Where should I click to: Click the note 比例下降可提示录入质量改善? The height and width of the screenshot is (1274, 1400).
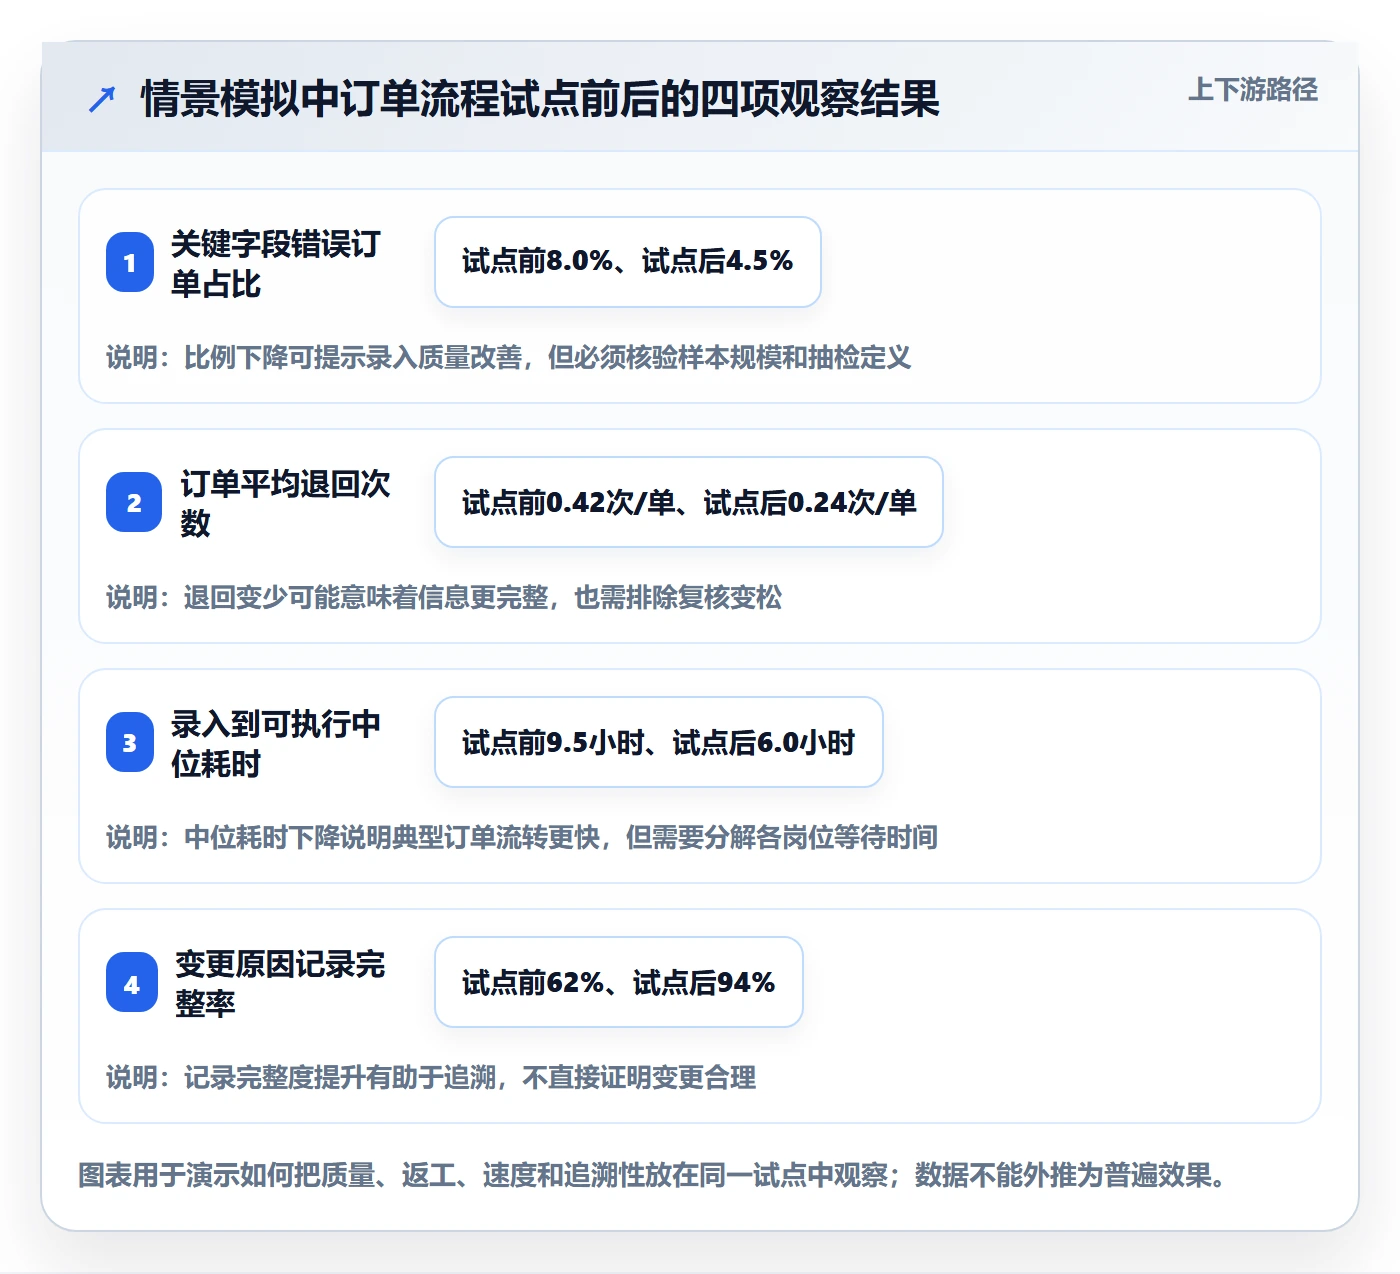click(353, 358)
